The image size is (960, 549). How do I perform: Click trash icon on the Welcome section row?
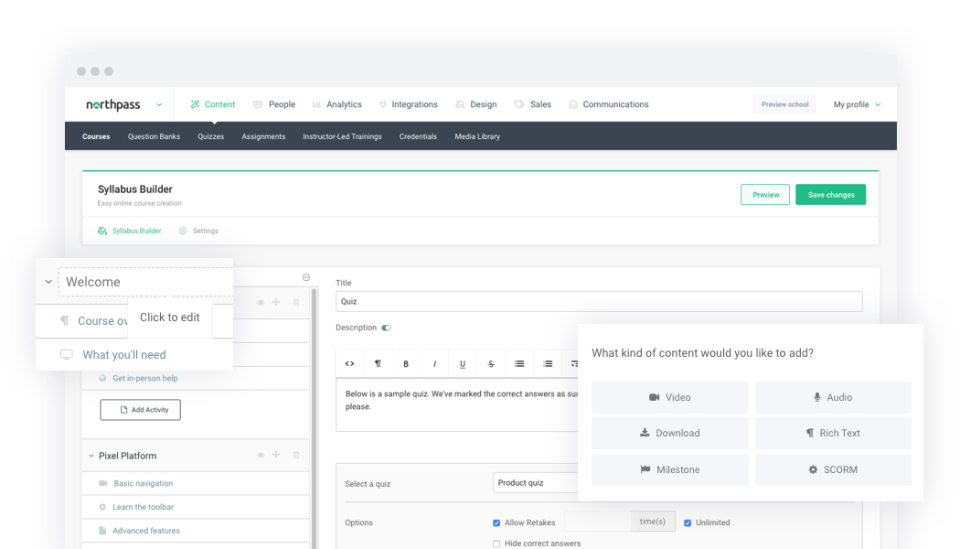(x=296, y=302)
